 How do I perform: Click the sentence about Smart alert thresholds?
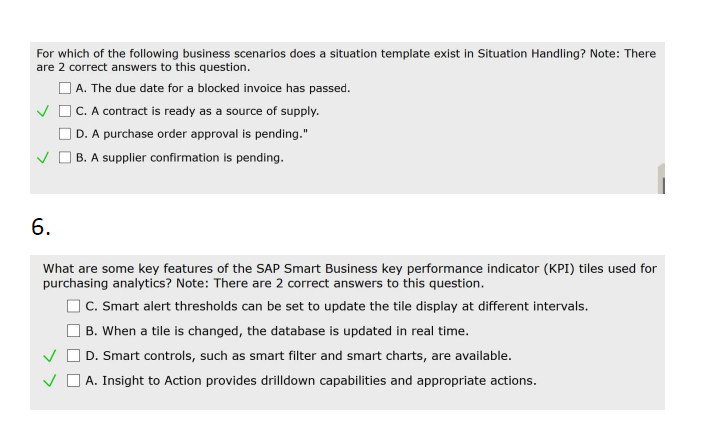pos(337,306)
